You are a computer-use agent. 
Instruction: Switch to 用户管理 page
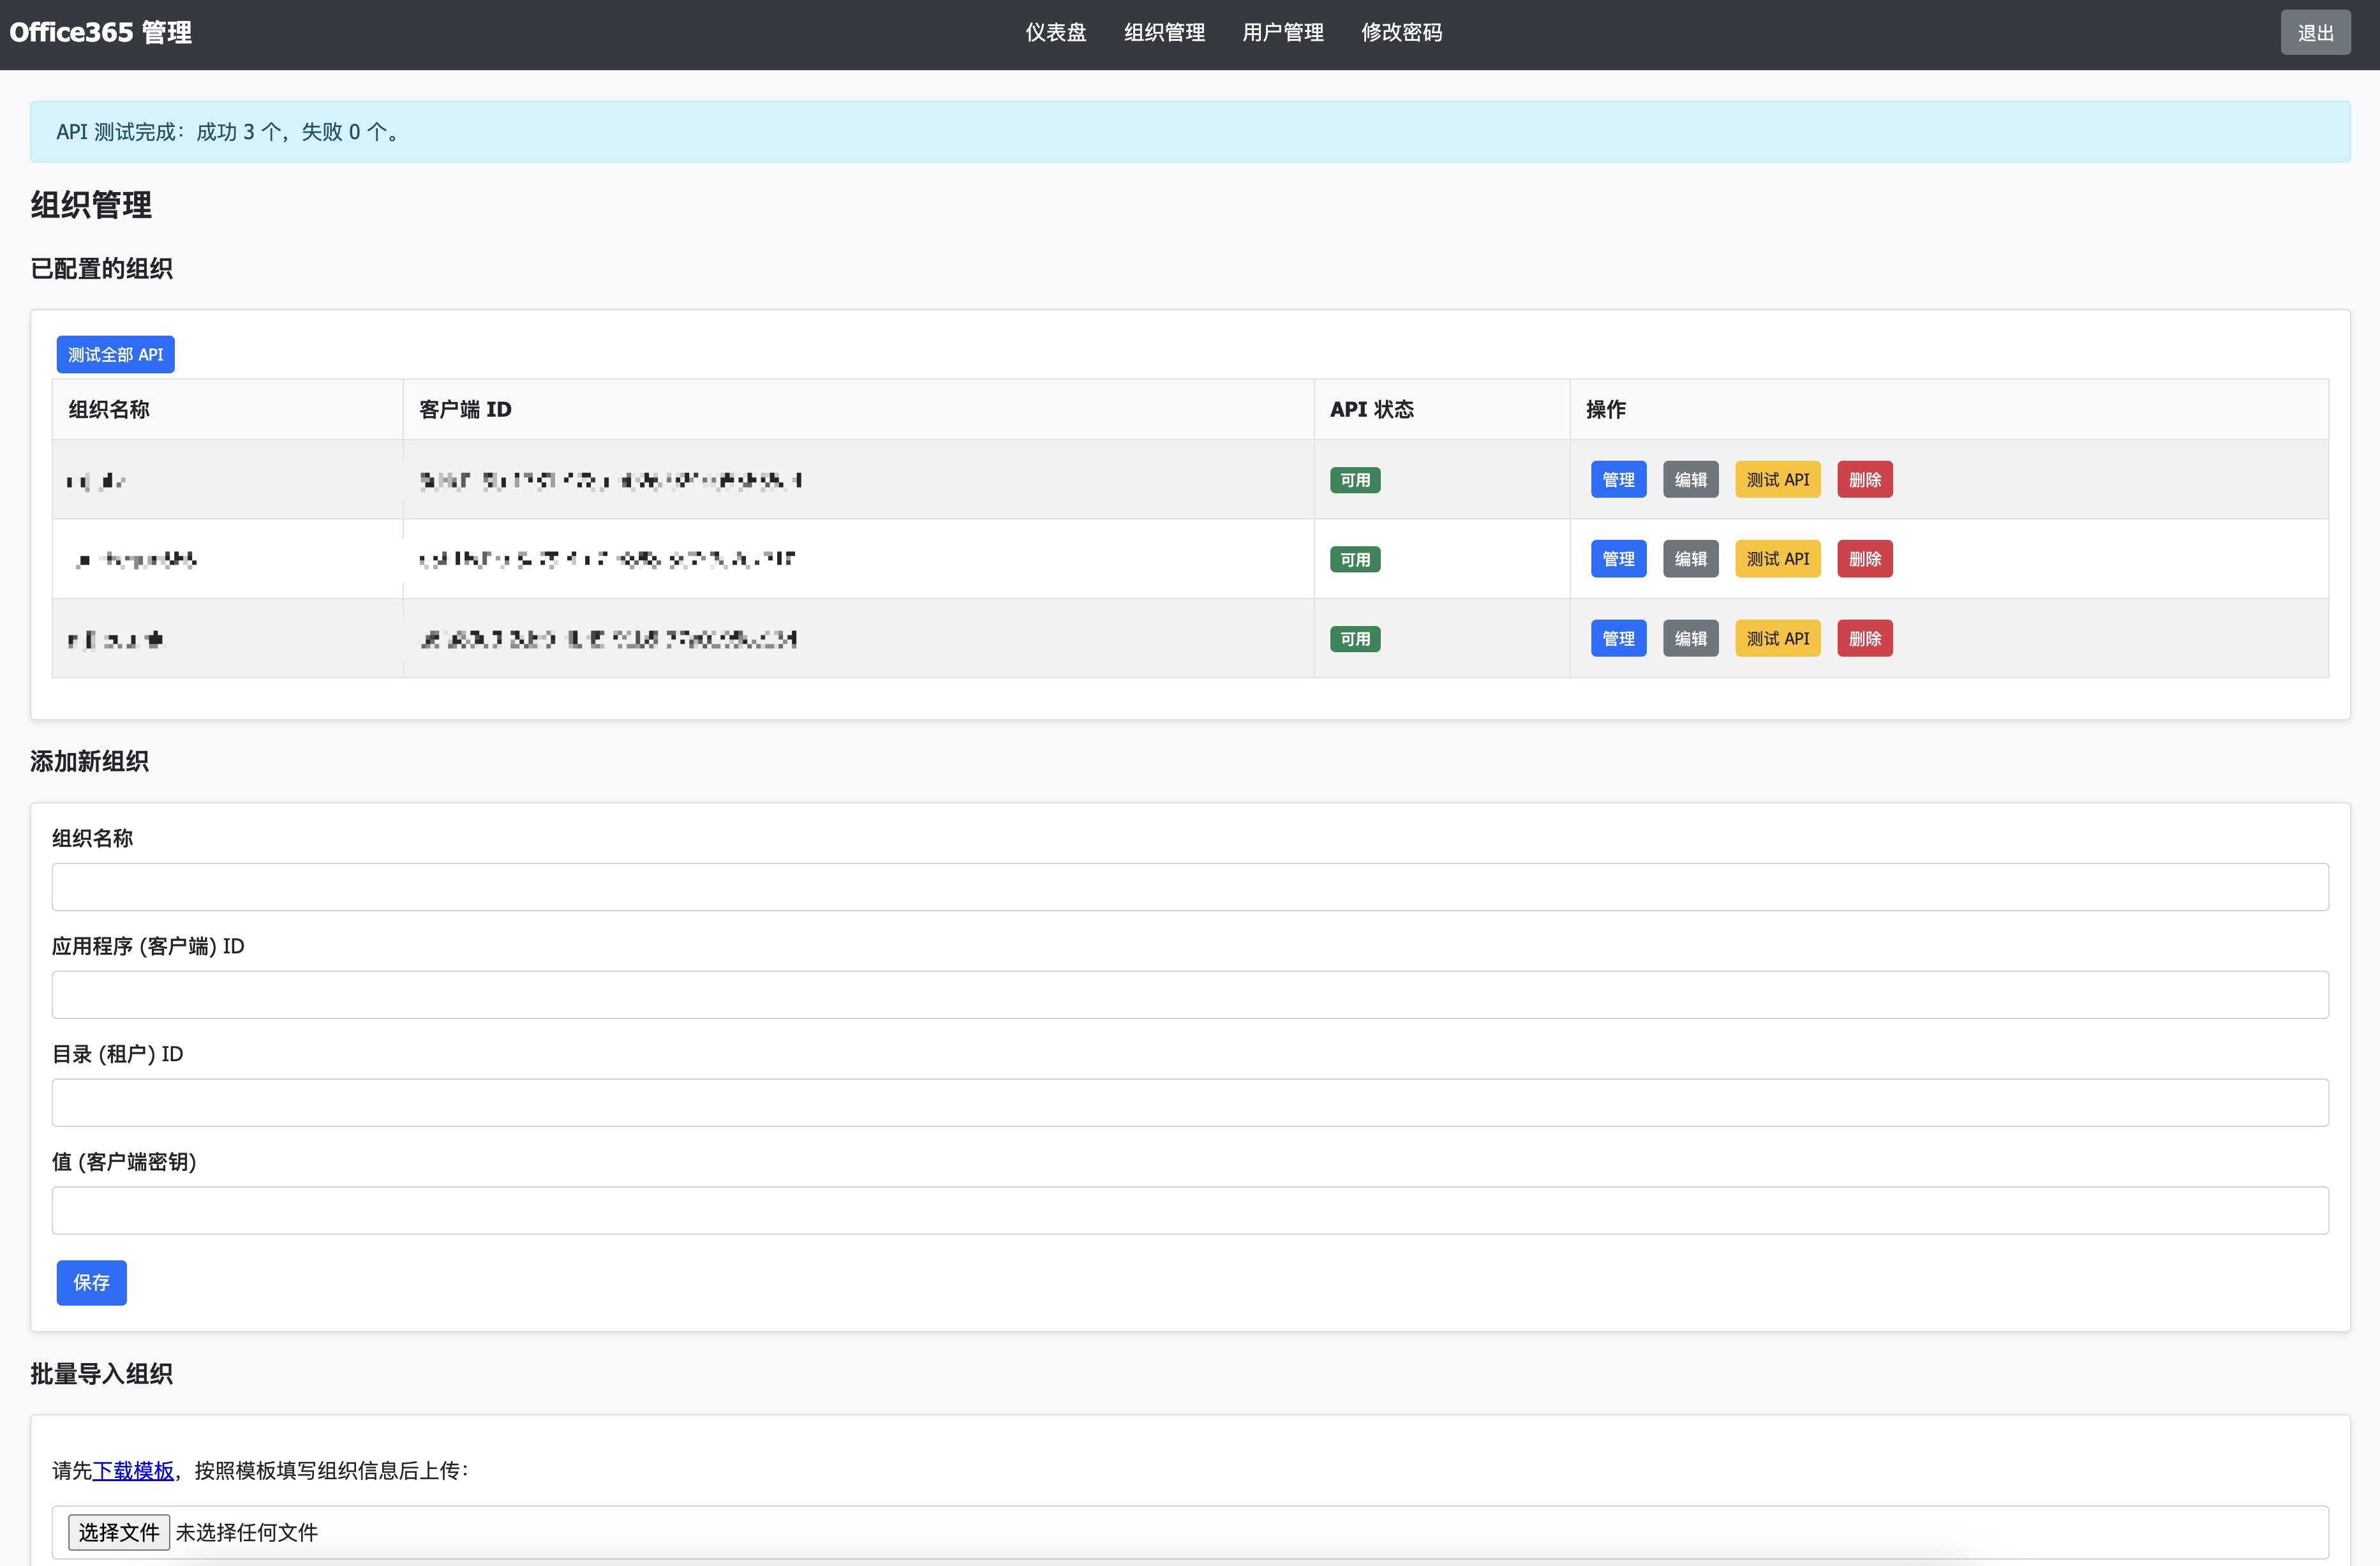click(x=1282, y=33)
